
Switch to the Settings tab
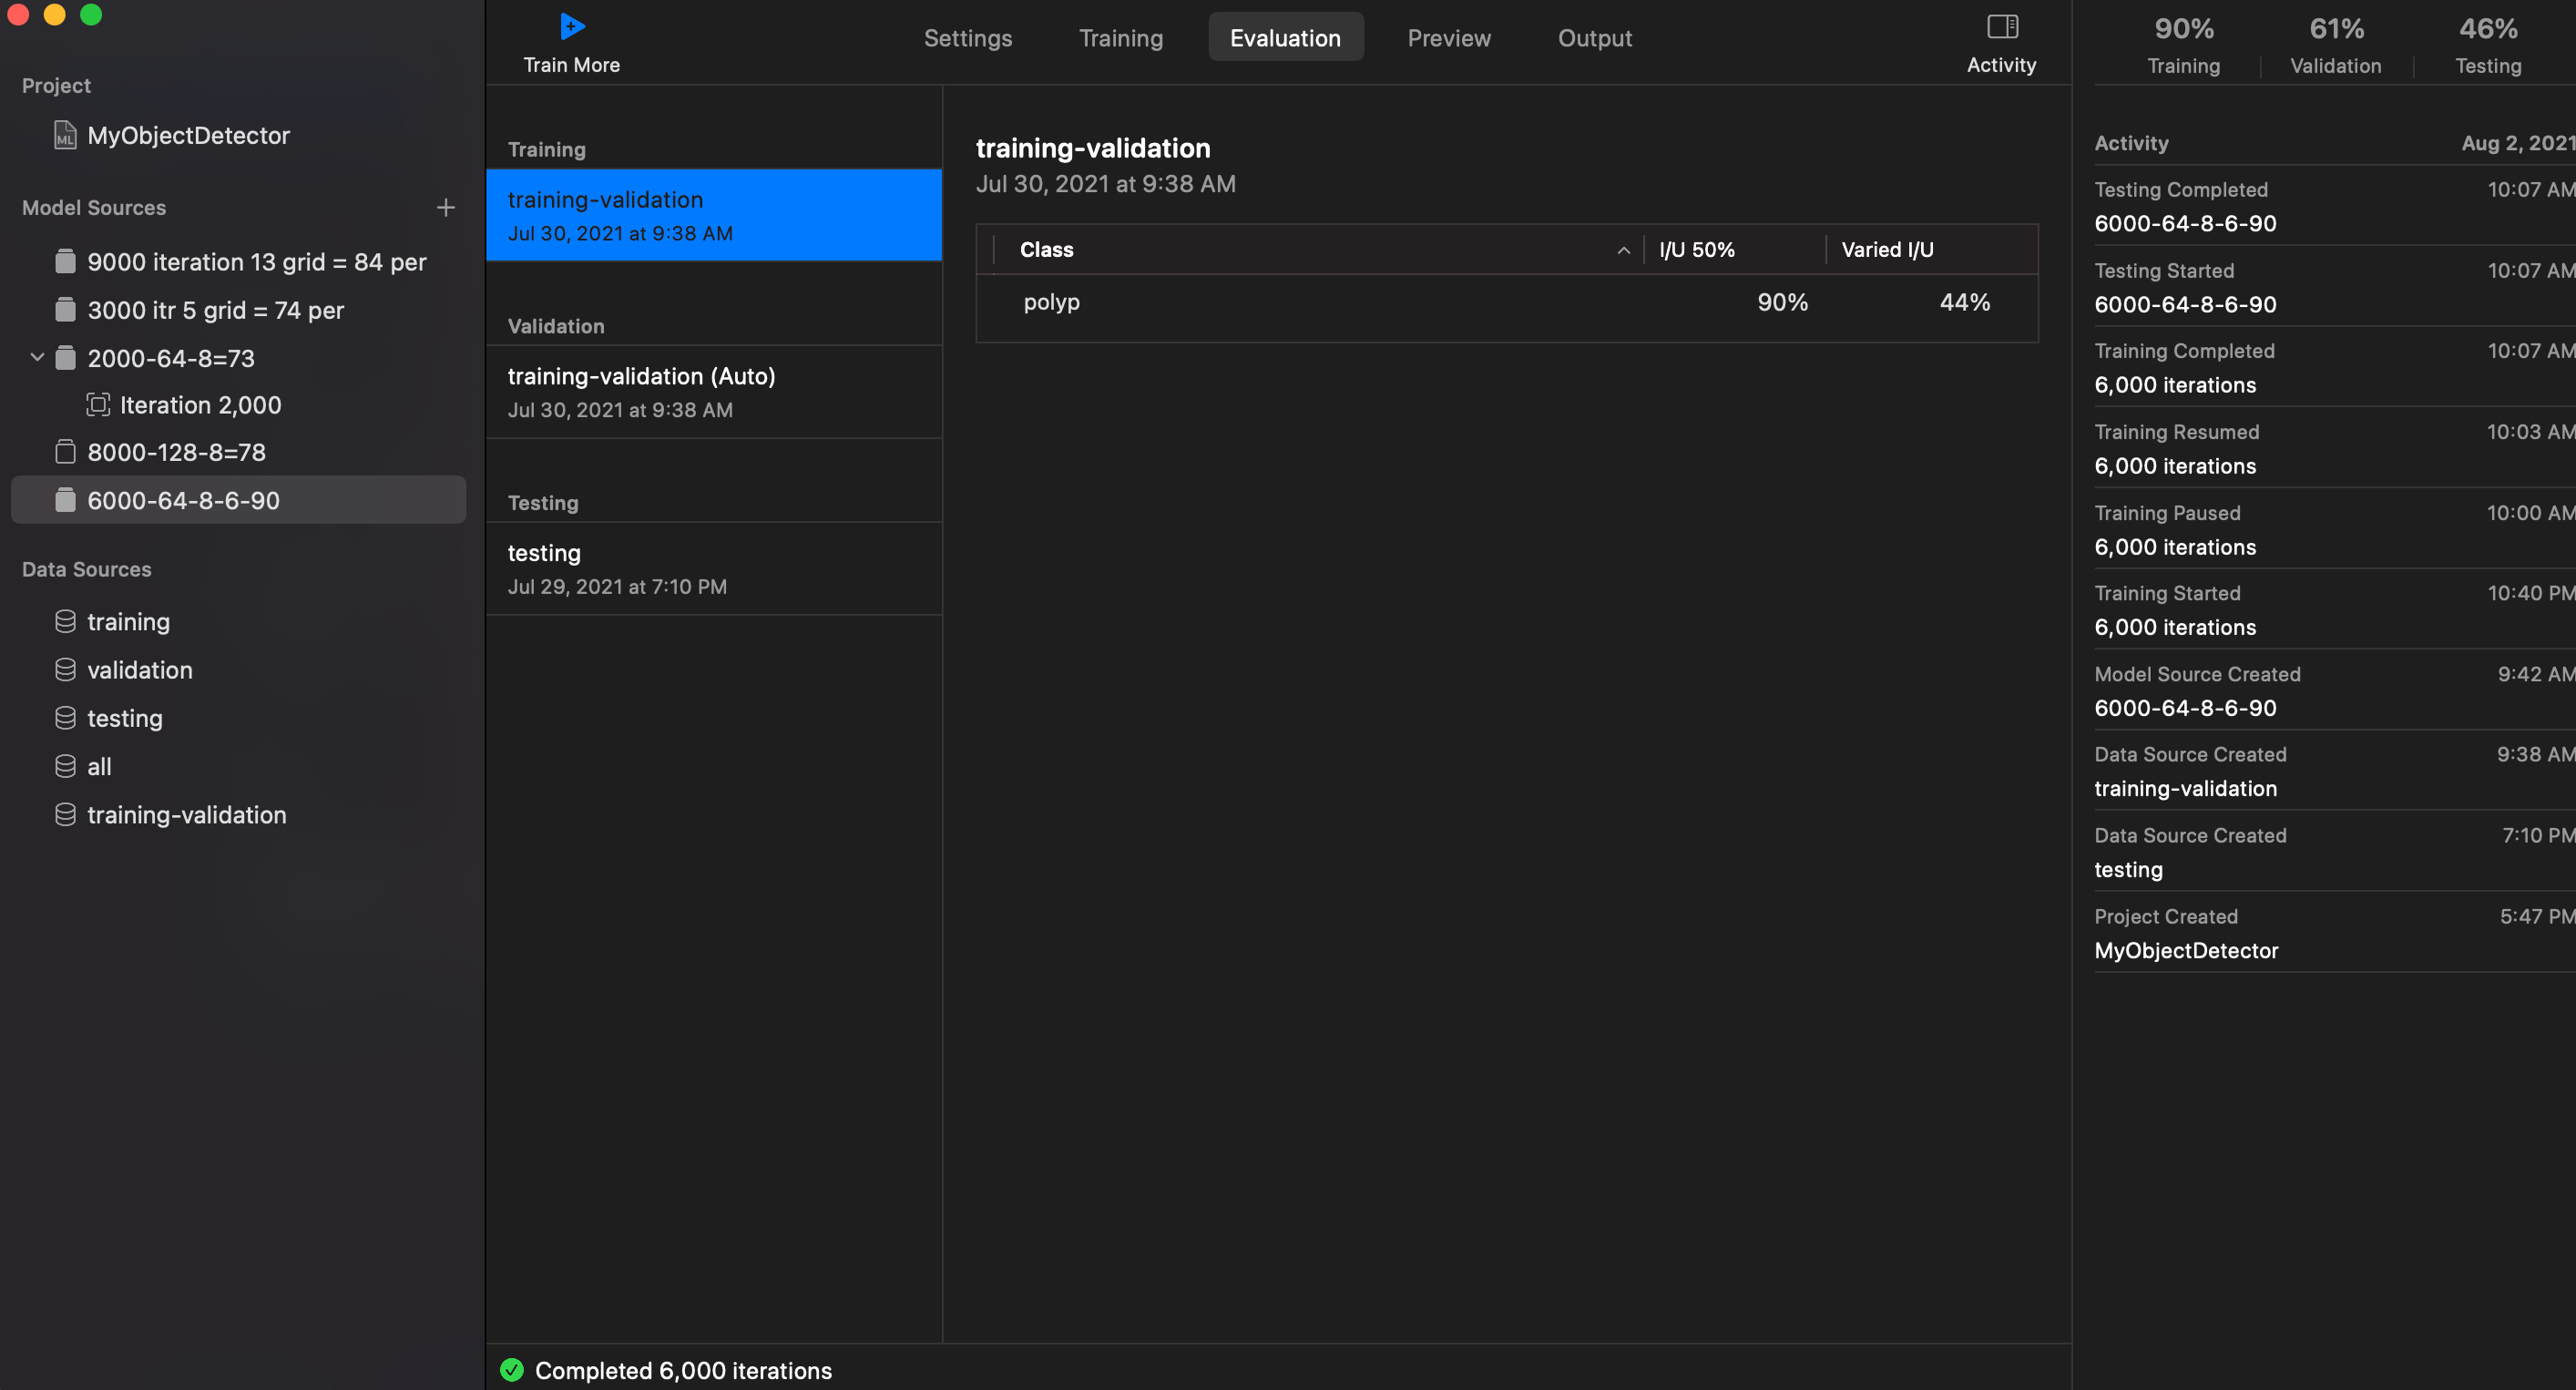coord(967,38)
